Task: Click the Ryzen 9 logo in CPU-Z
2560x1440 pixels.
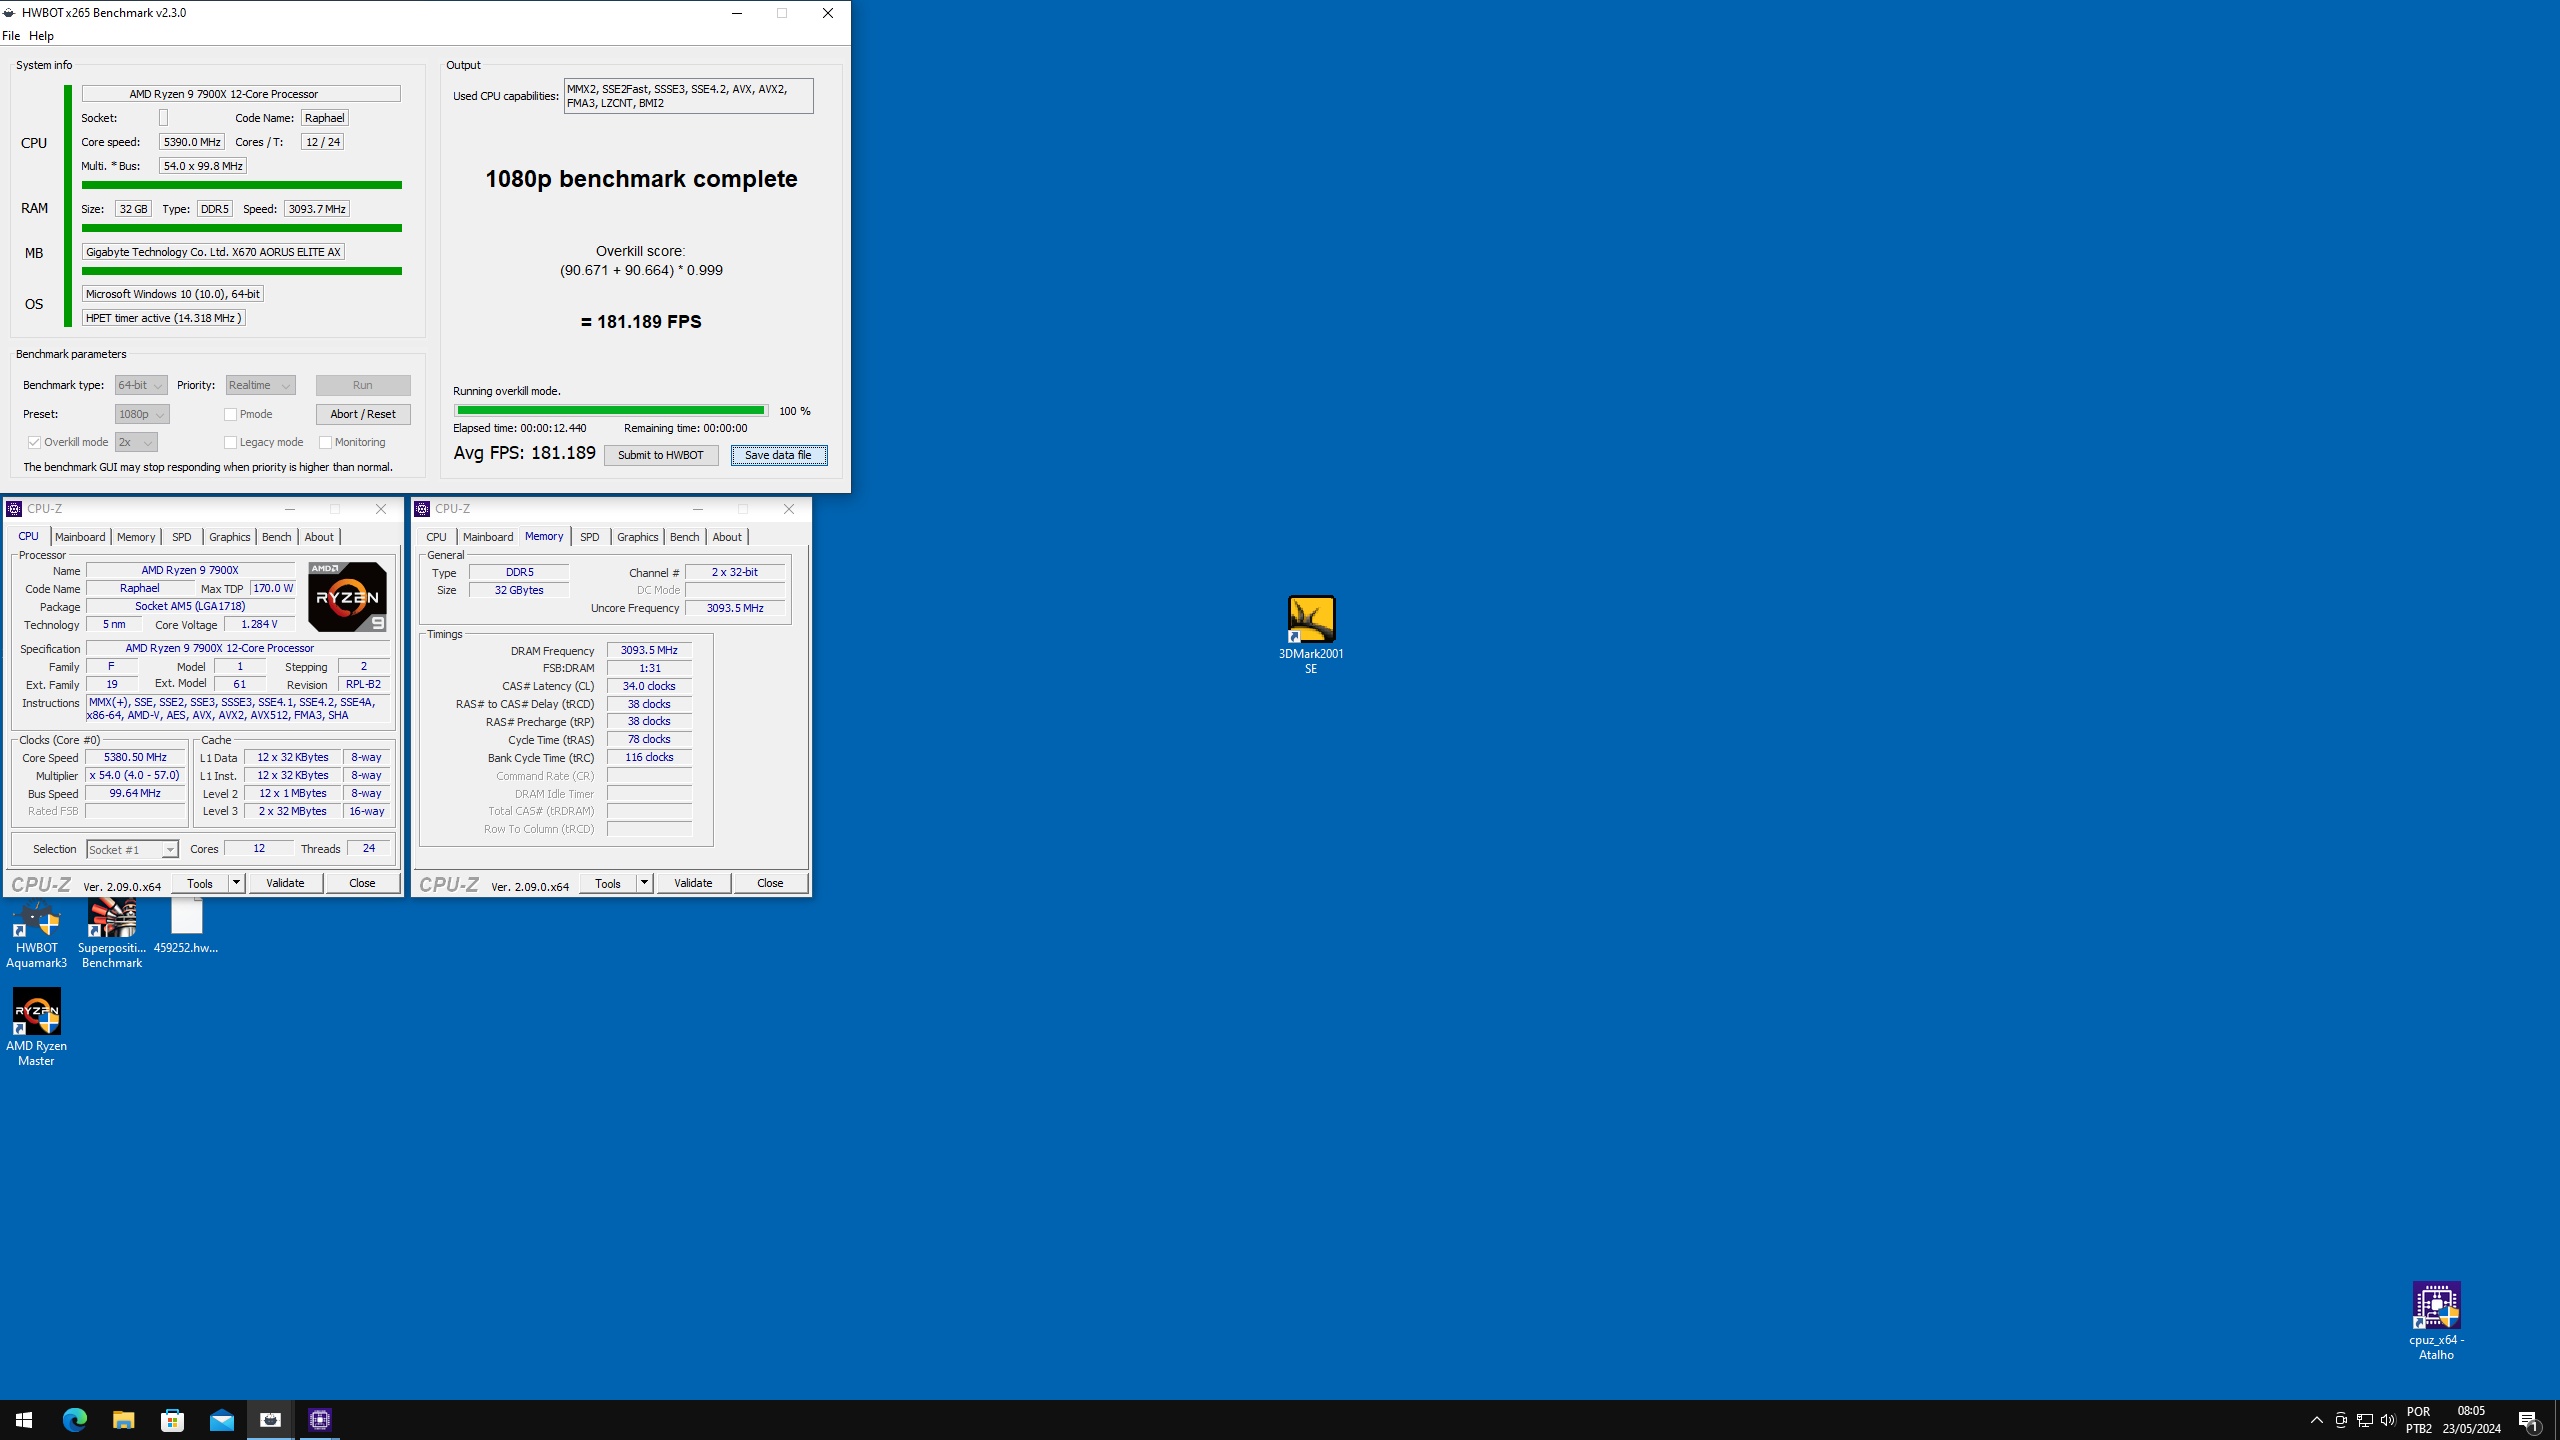Action: [347, 596]
